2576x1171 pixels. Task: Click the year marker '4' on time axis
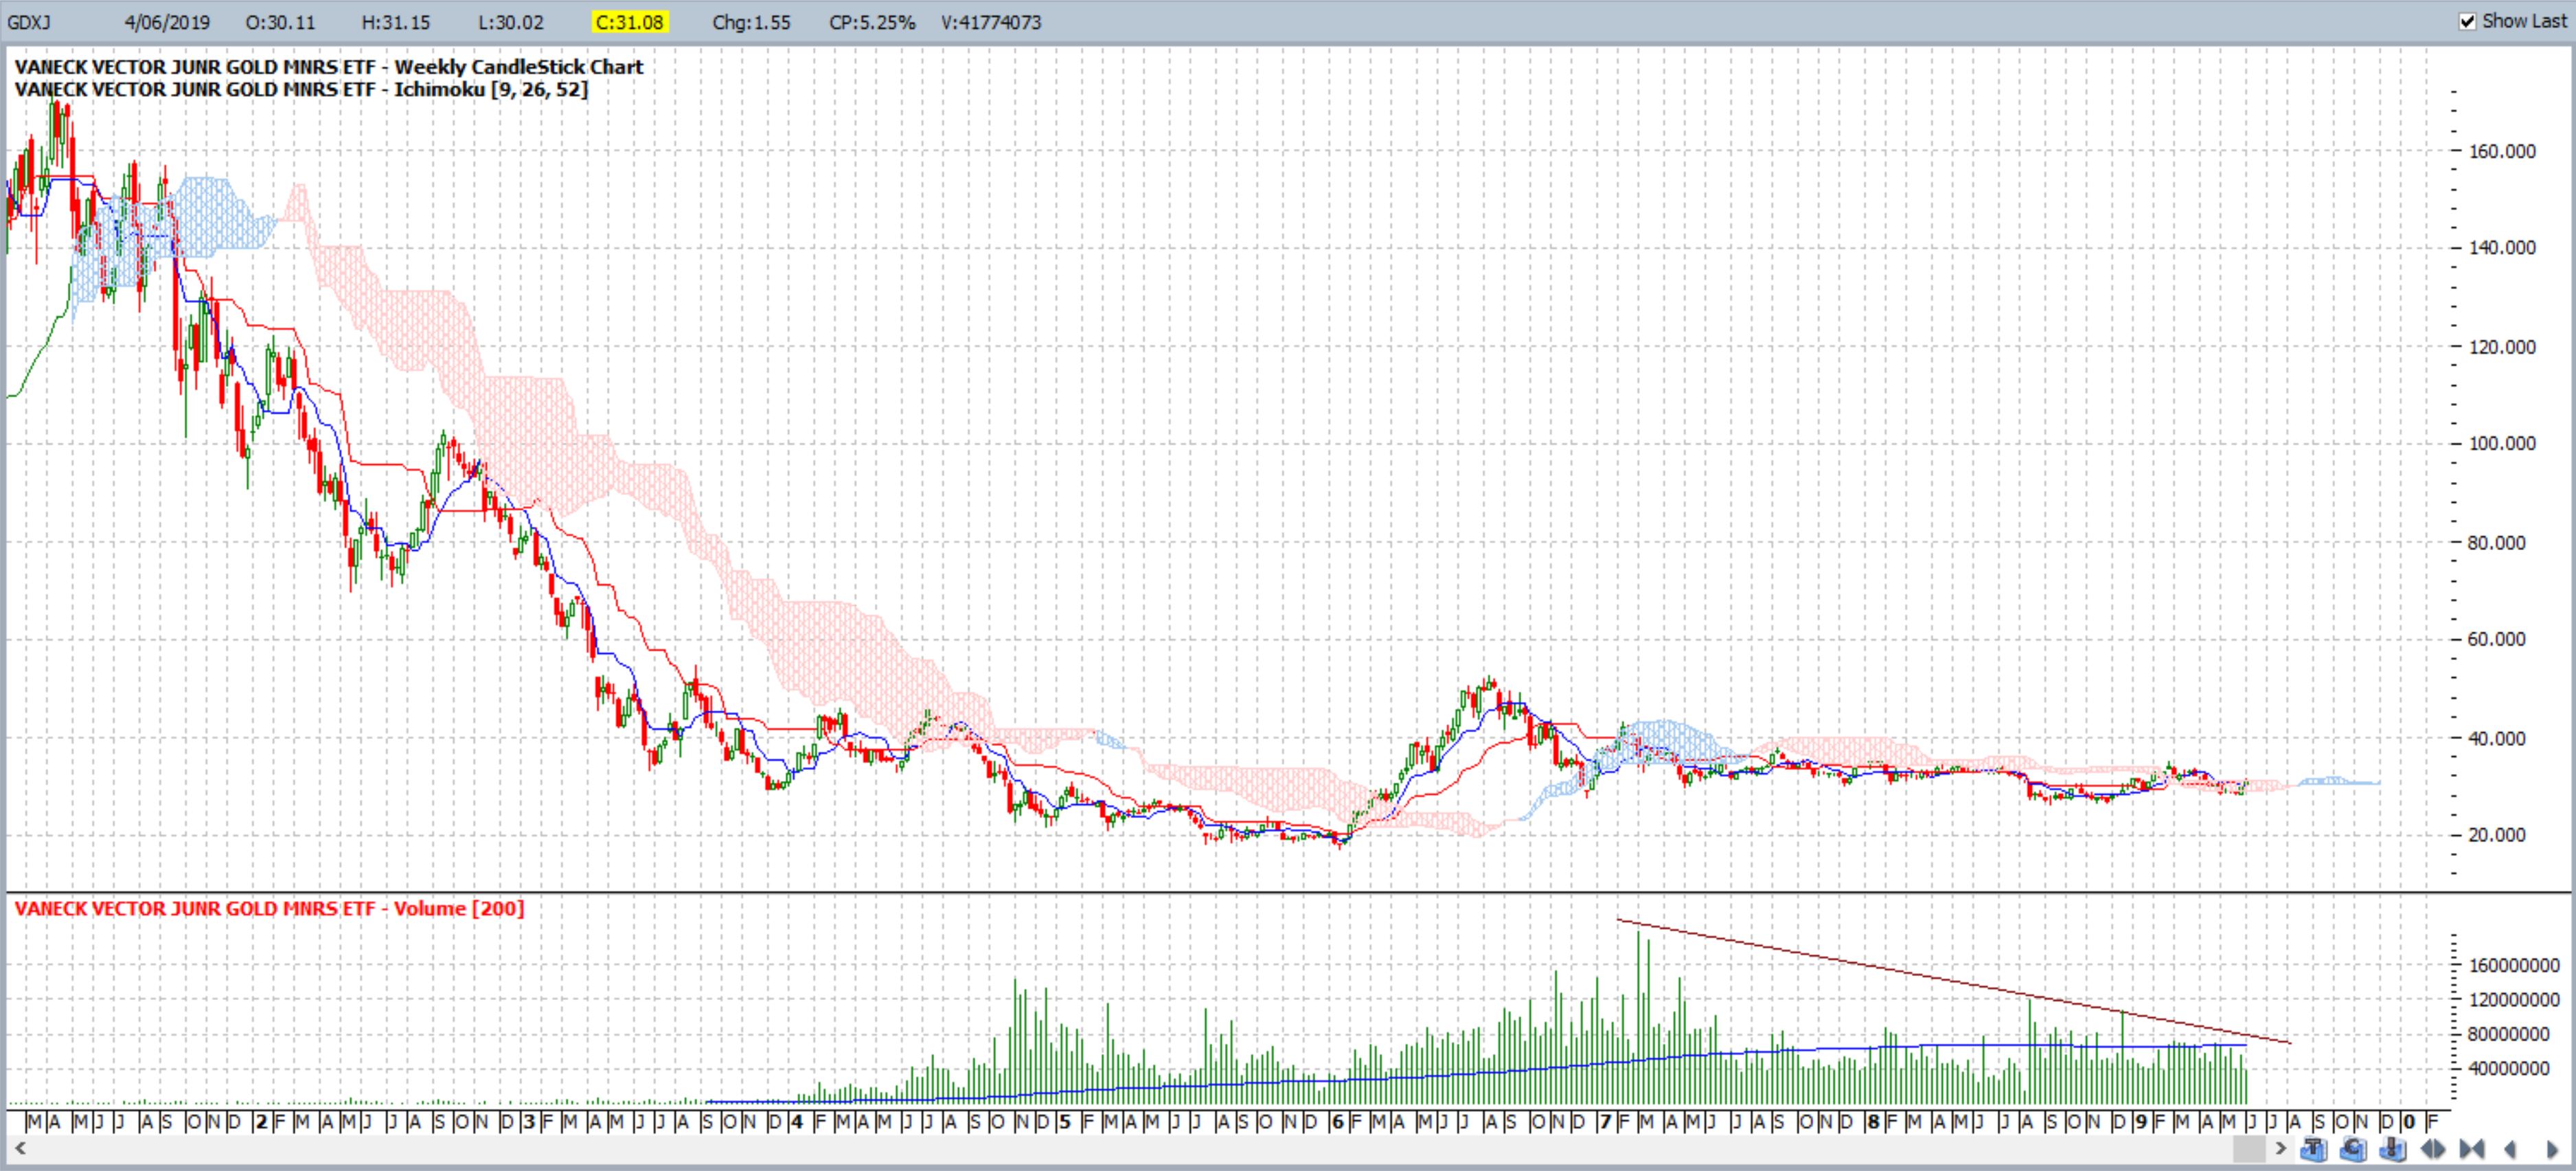[x=797, y=1122]
